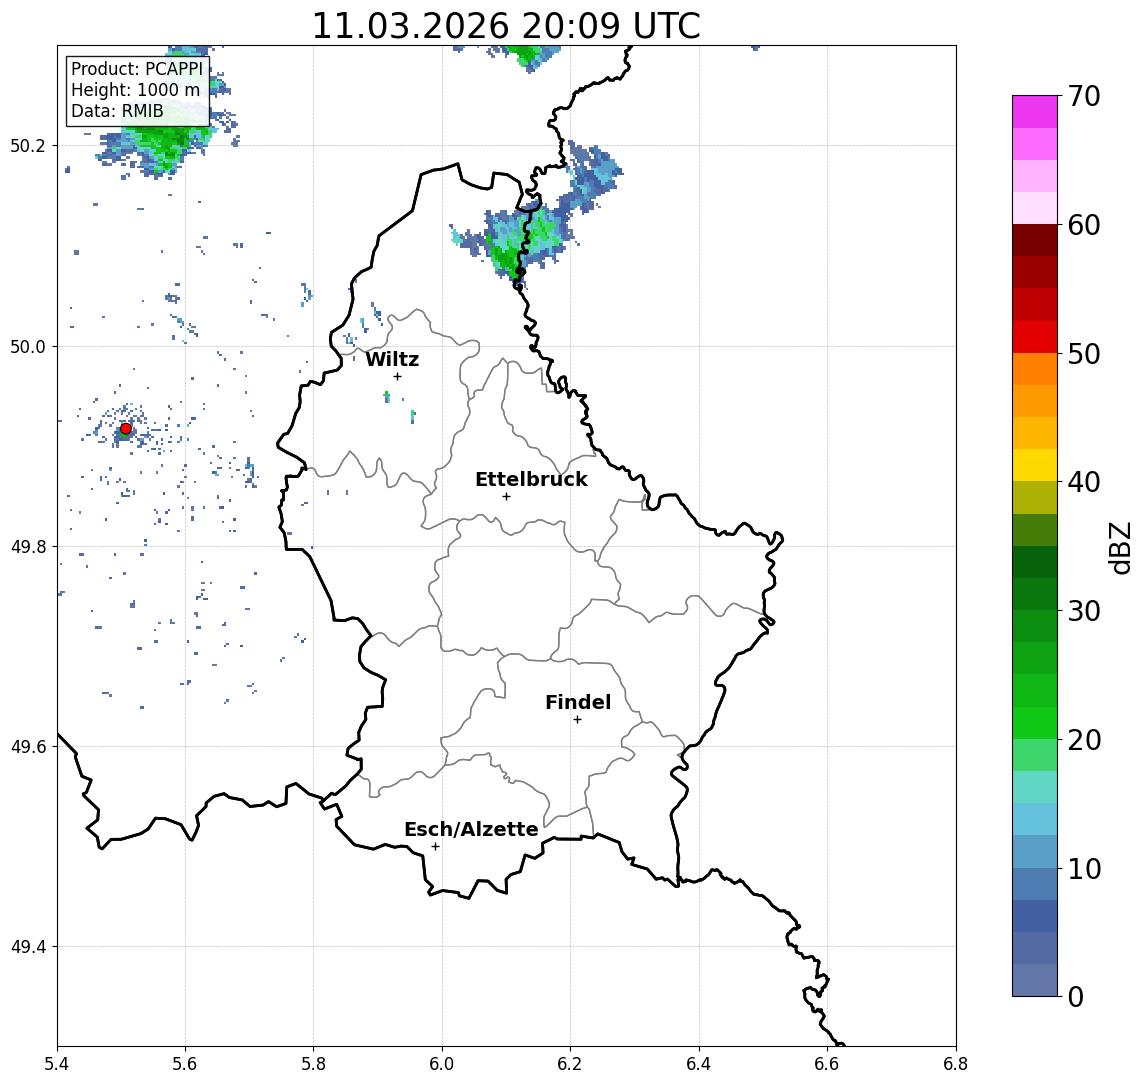1145x1084 pixels.
Task: Pick the bright green swatch above 20
Action: click(1035, 722)
